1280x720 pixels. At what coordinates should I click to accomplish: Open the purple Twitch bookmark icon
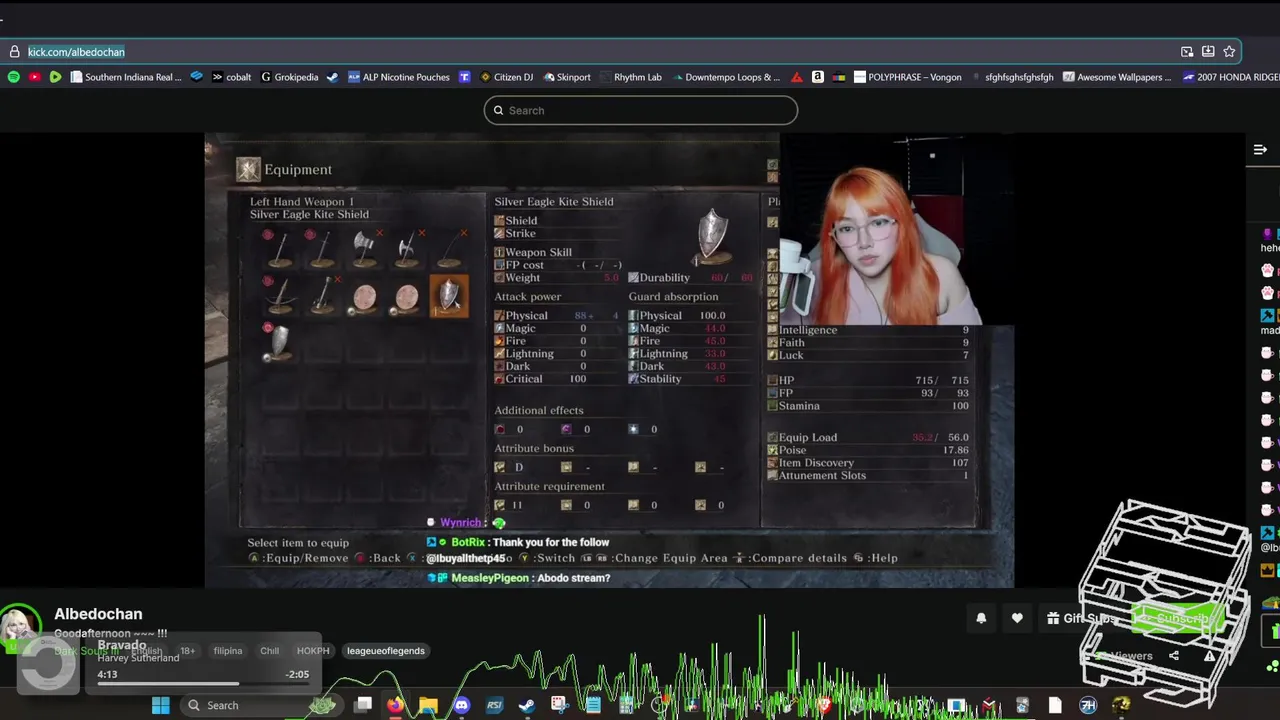[464, 77]
